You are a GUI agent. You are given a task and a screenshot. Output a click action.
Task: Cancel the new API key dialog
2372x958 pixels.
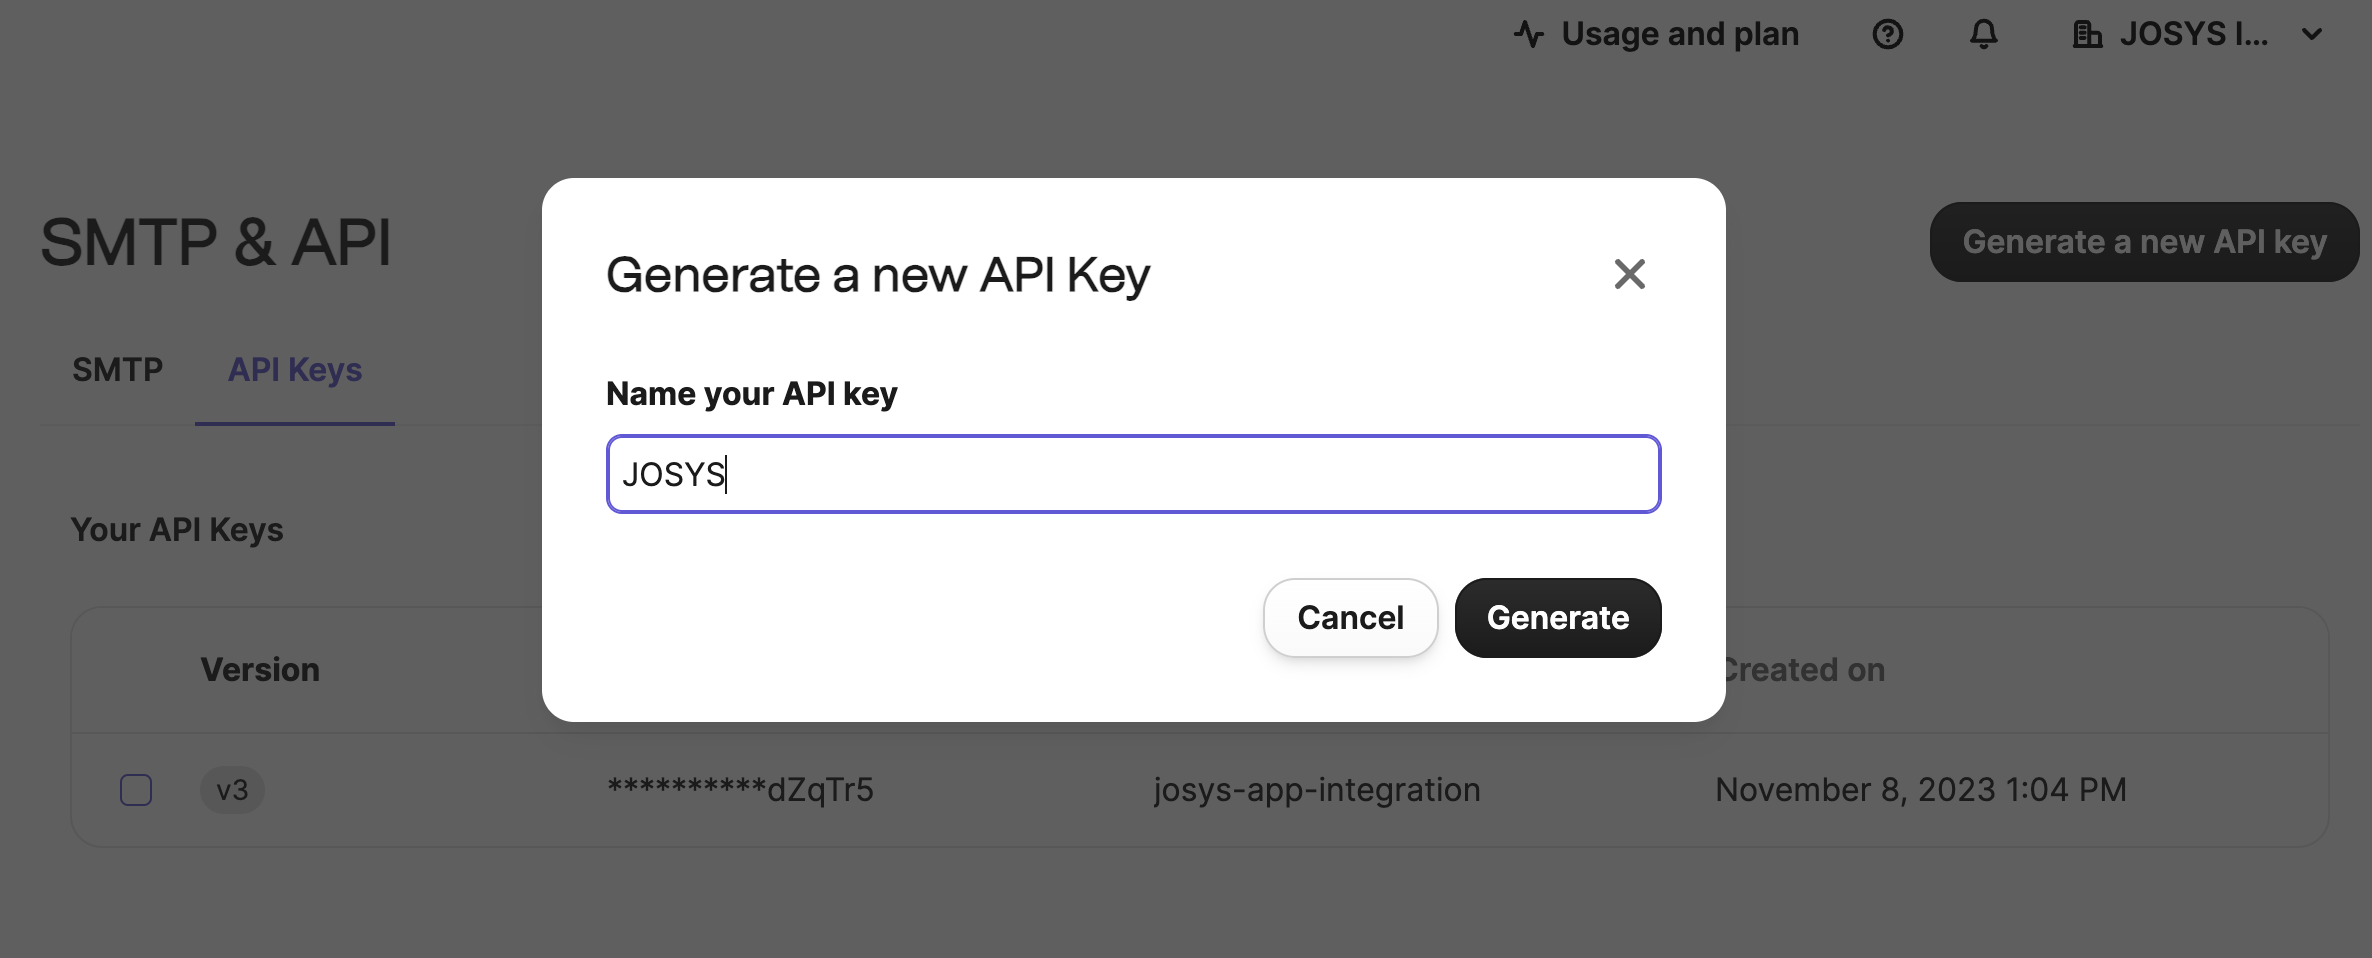click(1350, 618)
